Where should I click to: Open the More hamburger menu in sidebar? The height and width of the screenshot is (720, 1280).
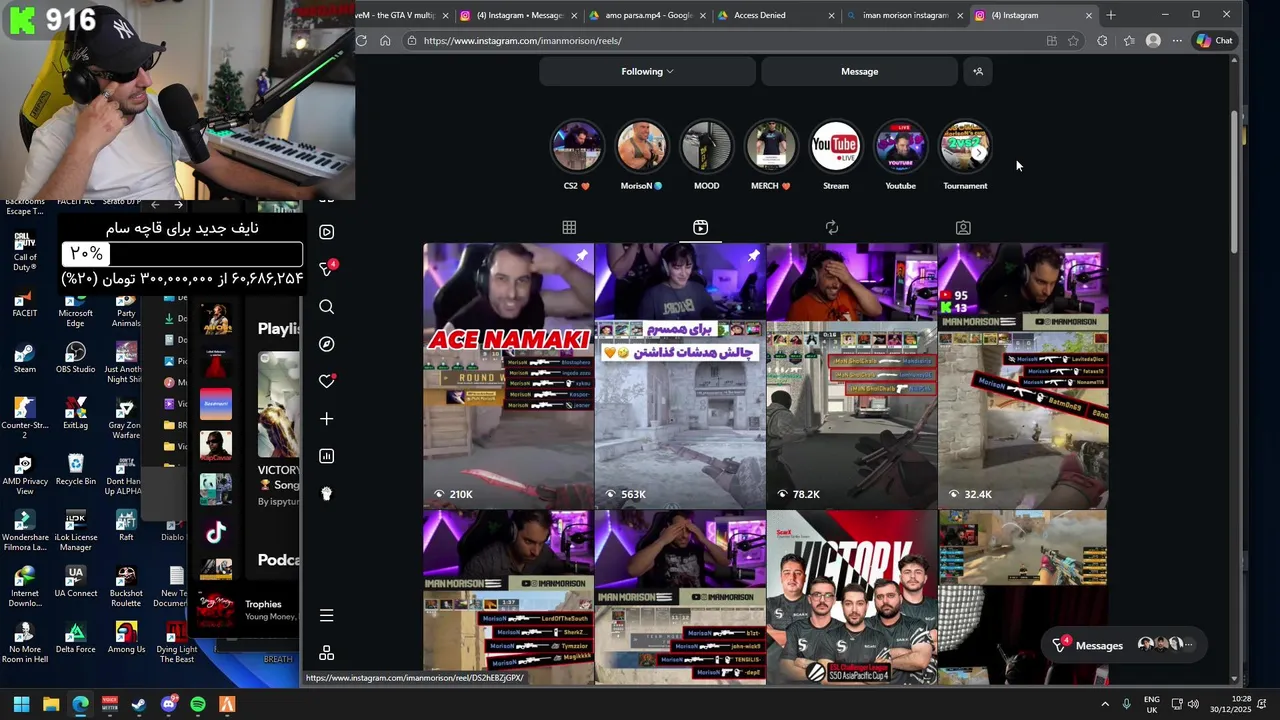click(x=327, y=616)
